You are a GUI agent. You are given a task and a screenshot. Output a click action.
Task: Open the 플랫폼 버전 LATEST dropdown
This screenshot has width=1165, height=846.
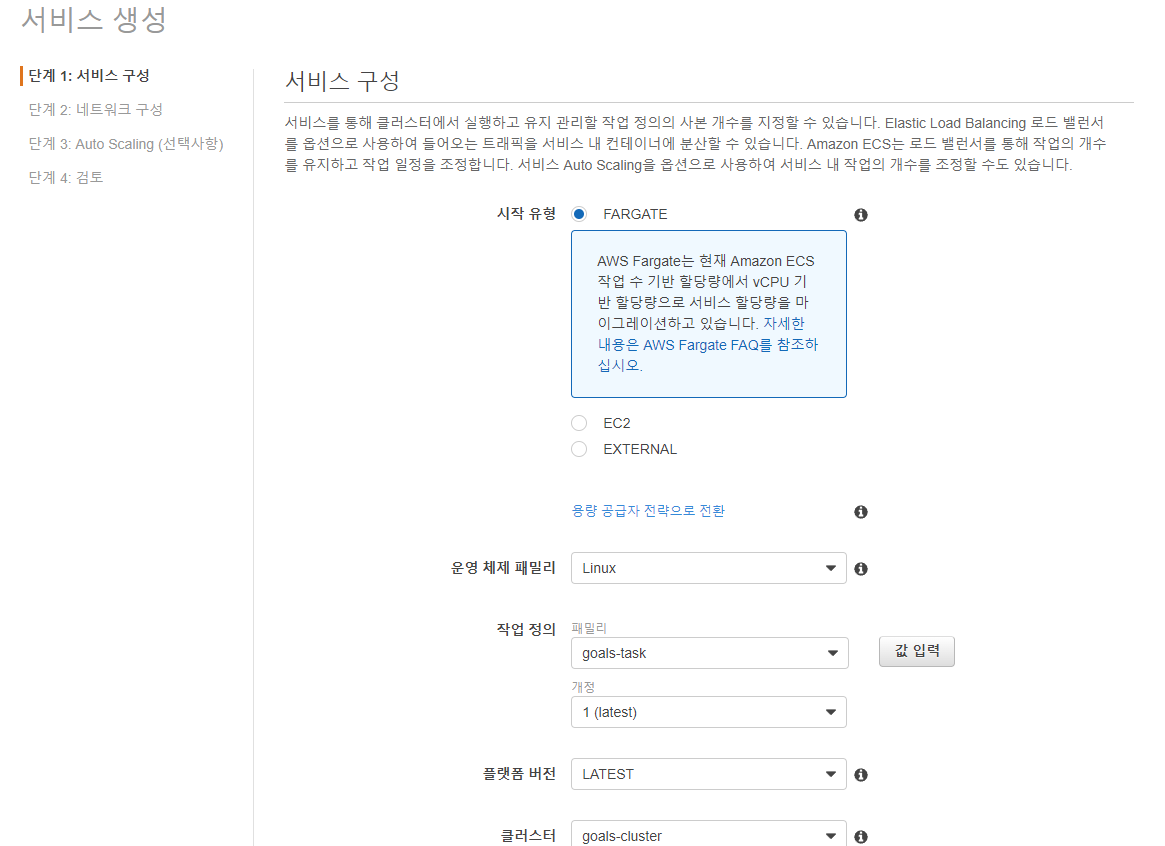[708, 774]
